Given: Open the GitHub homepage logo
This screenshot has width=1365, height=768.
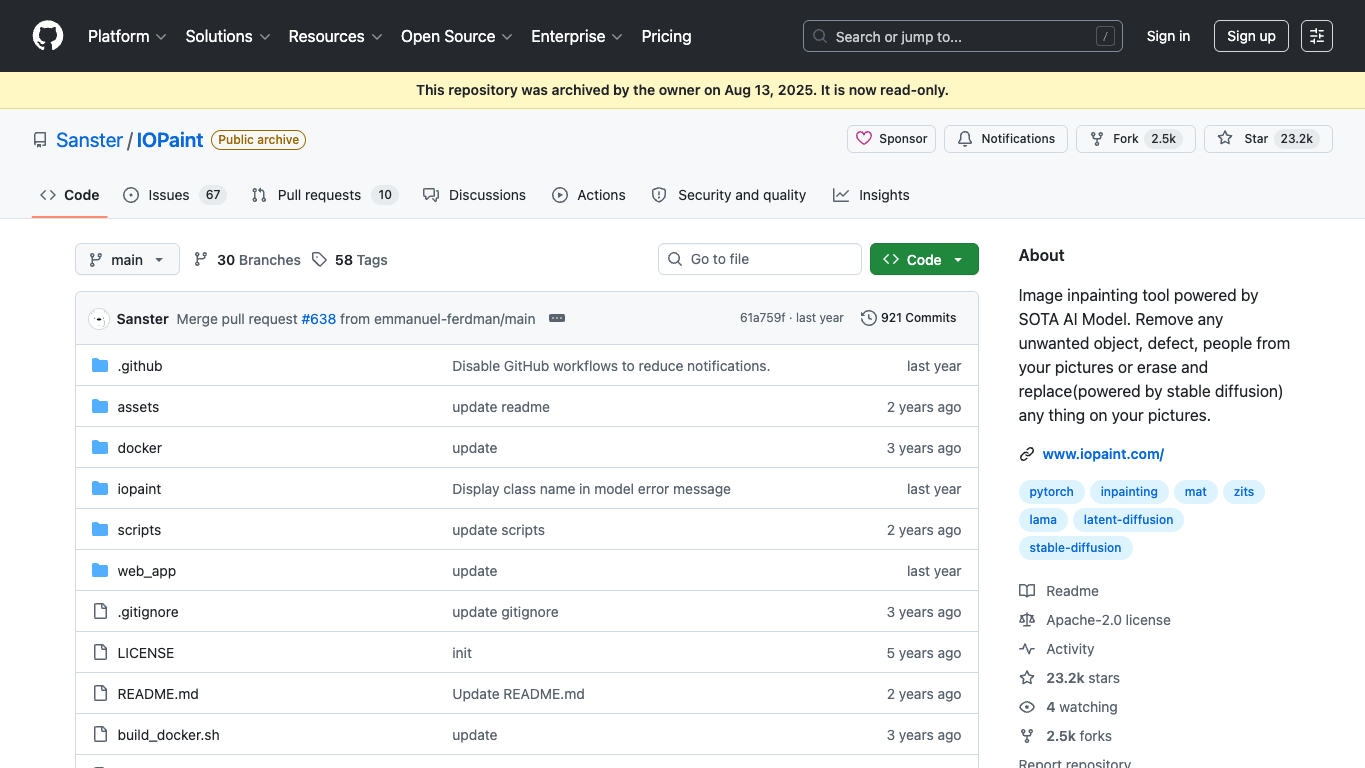Looking at the screenshot, I should click(48, 36).
